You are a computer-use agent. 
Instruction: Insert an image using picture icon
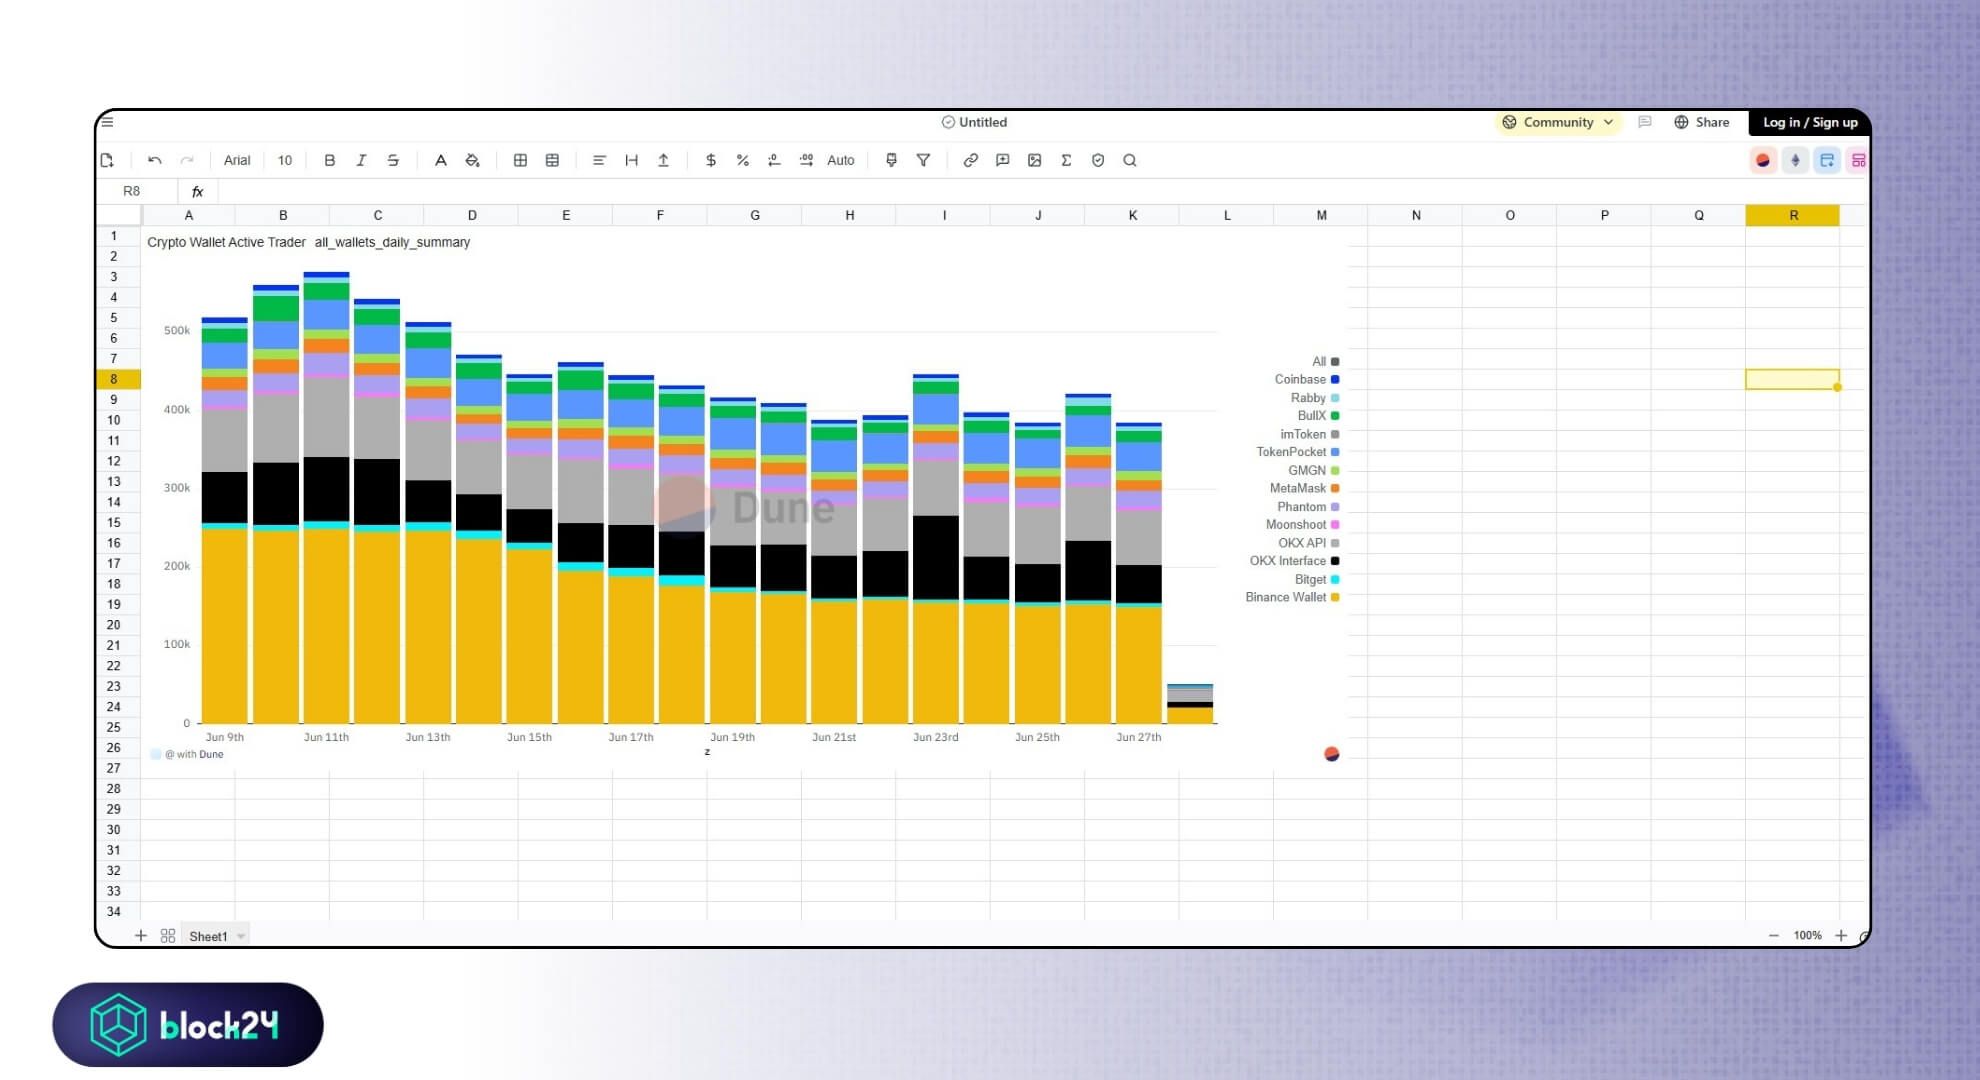[x=1034, y=160]
